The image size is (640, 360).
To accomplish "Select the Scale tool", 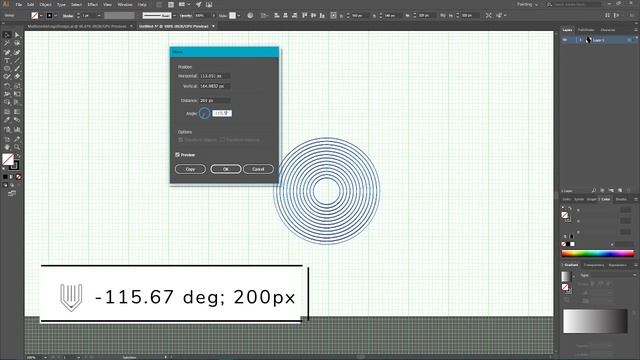I will pyautogui.click(x=17, y=86).
